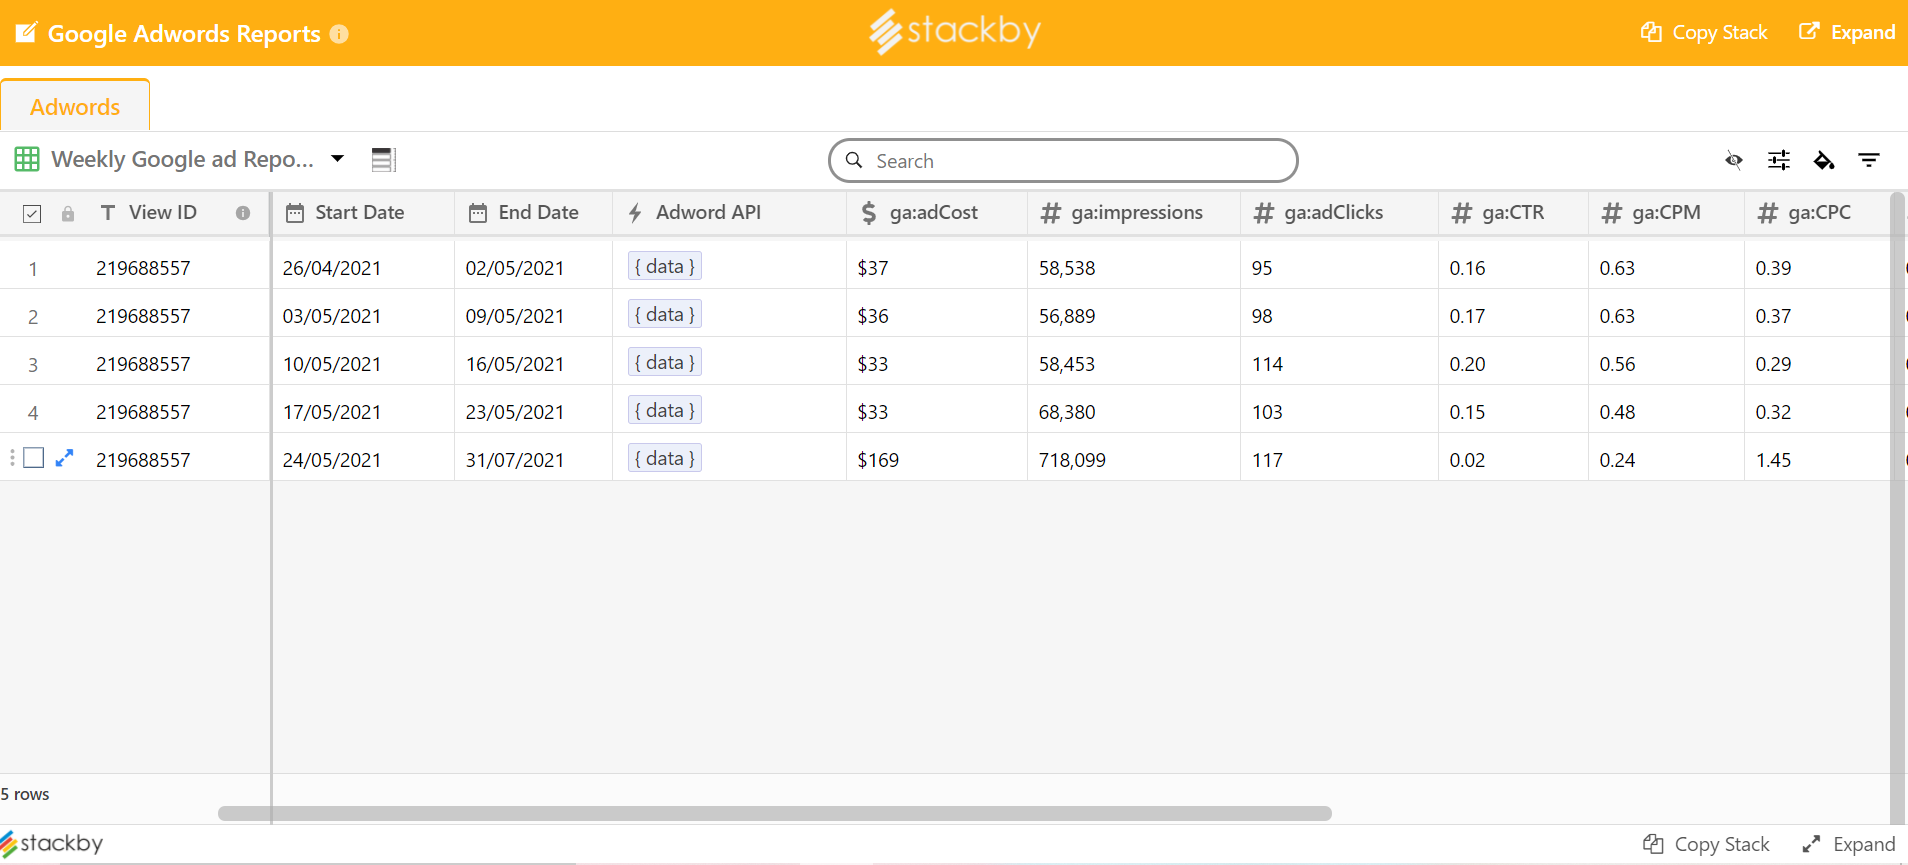Click the View ID column header
Screen dimensions: 1908x865
pos(162,212)
